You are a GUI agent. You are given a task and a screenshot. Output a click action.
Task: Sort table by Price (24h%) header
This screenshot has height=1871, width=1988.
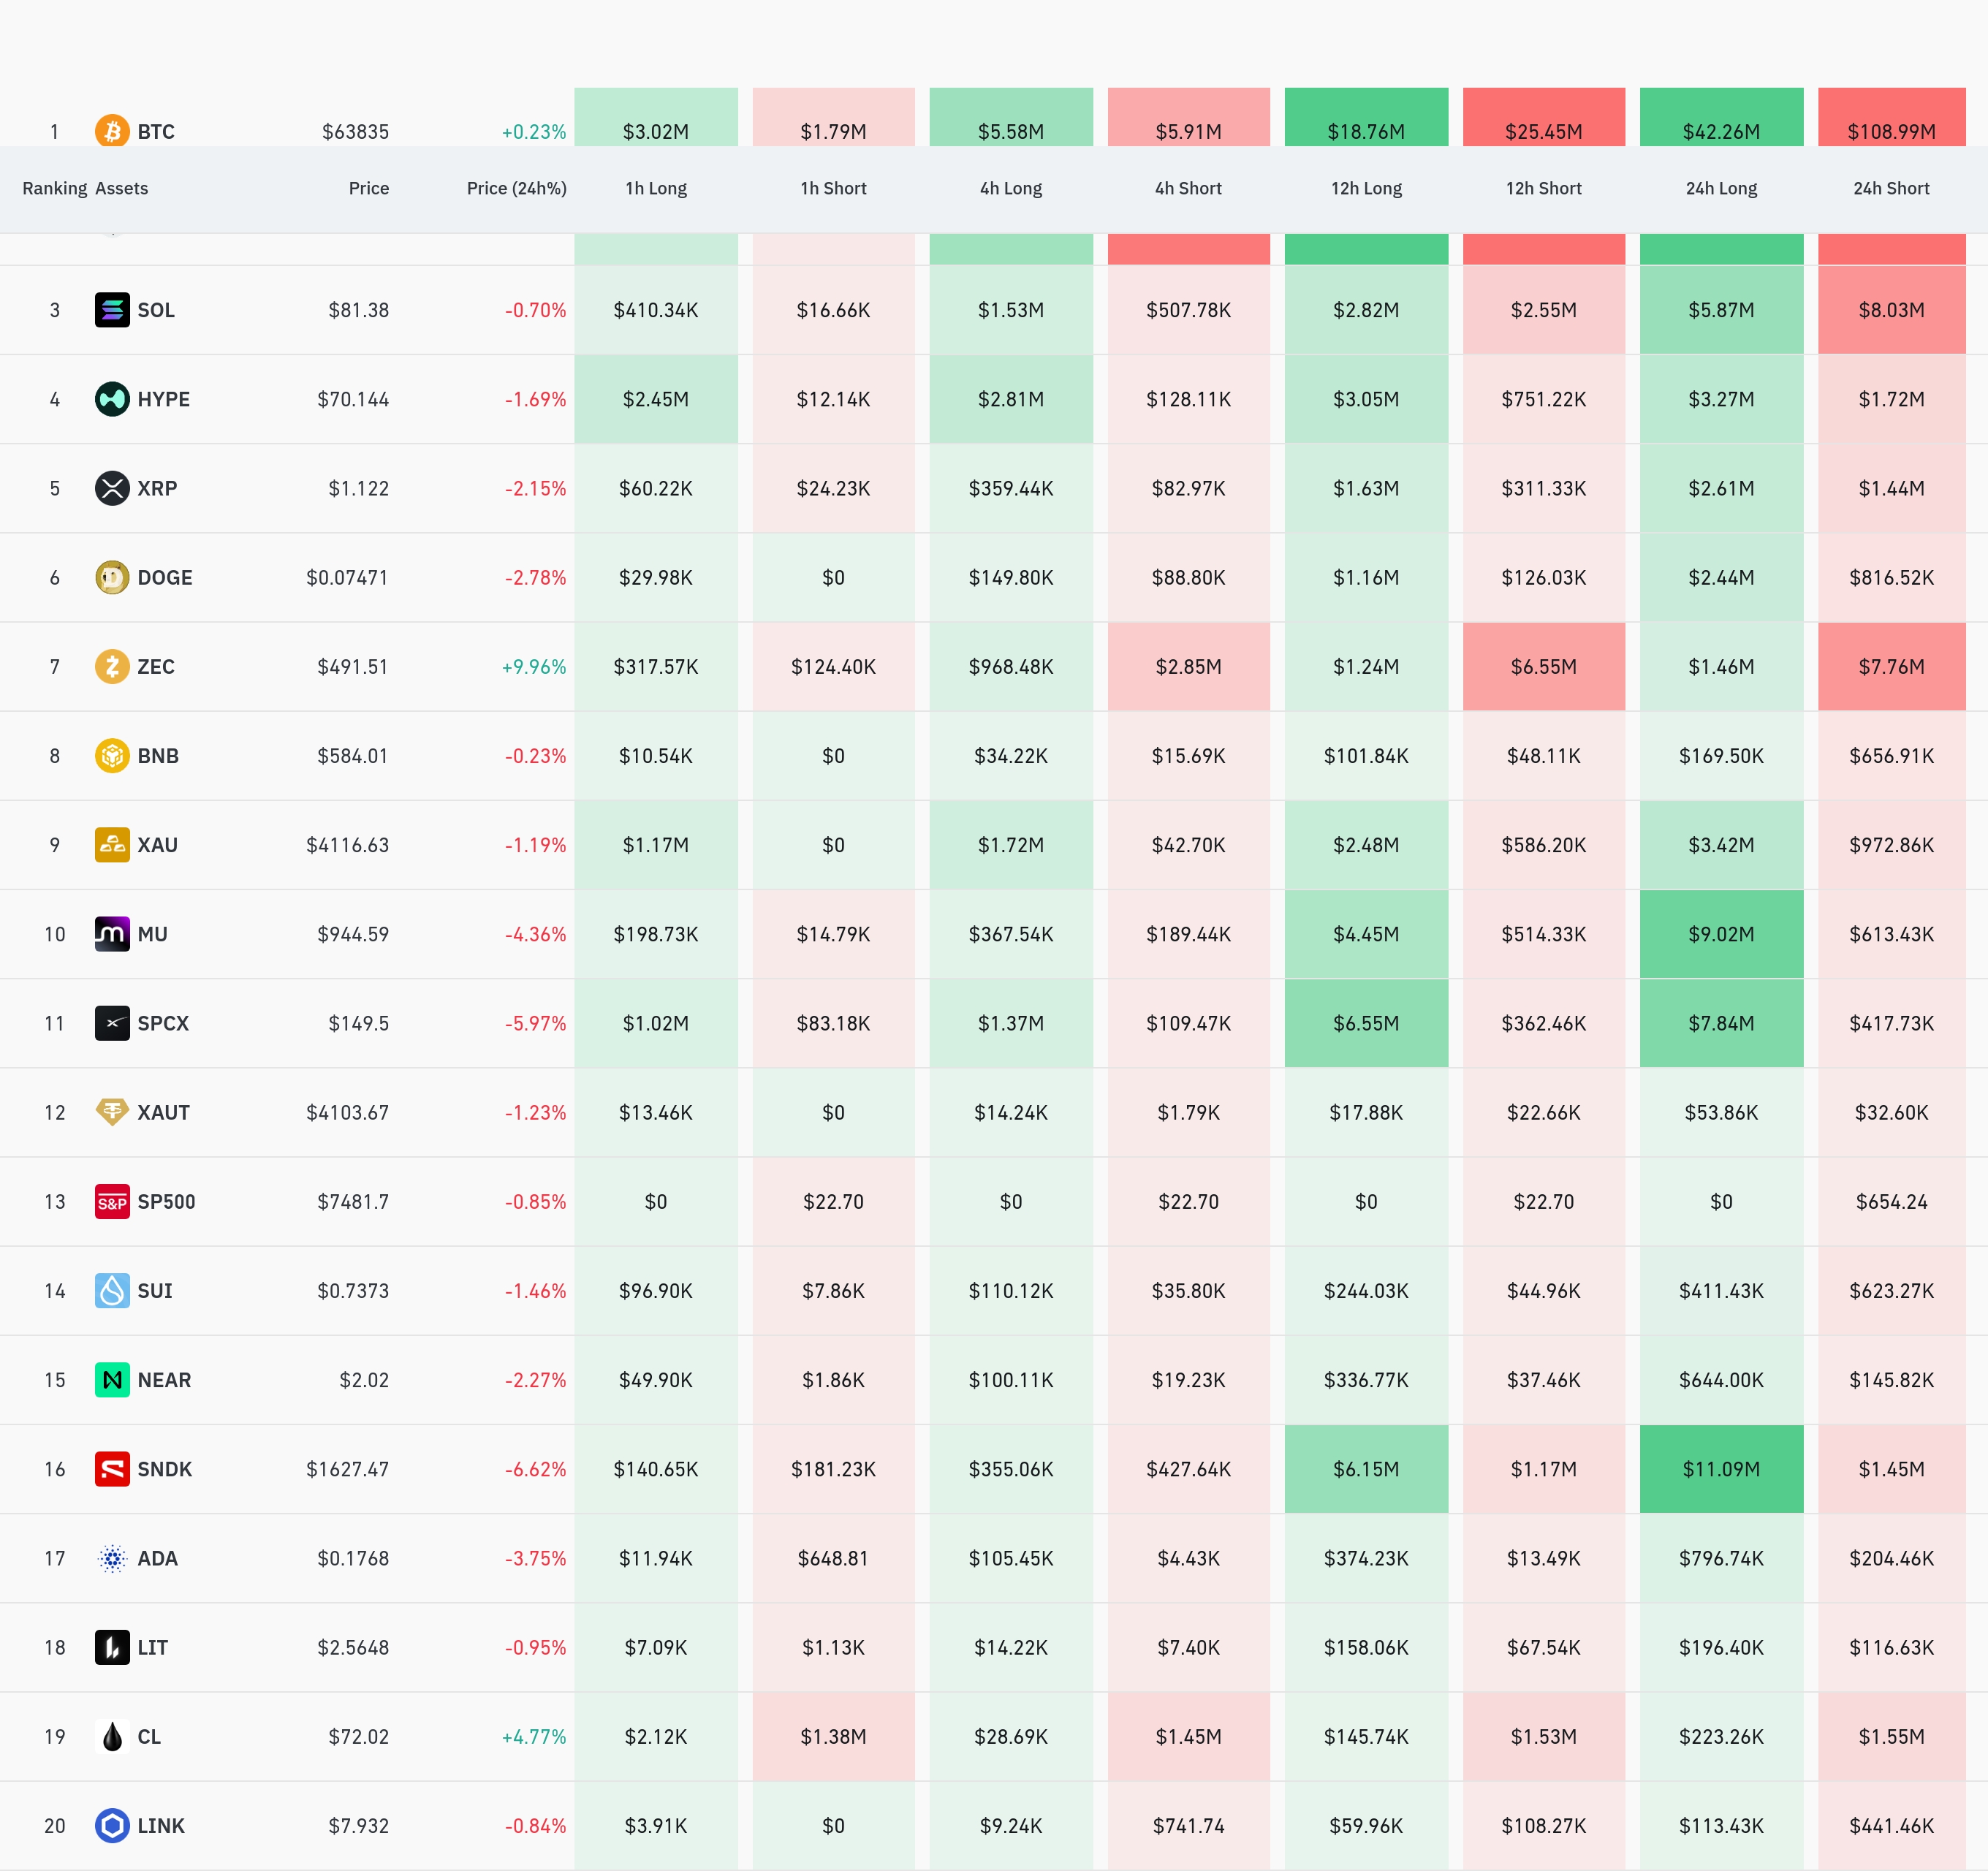(x=516, y=188)
